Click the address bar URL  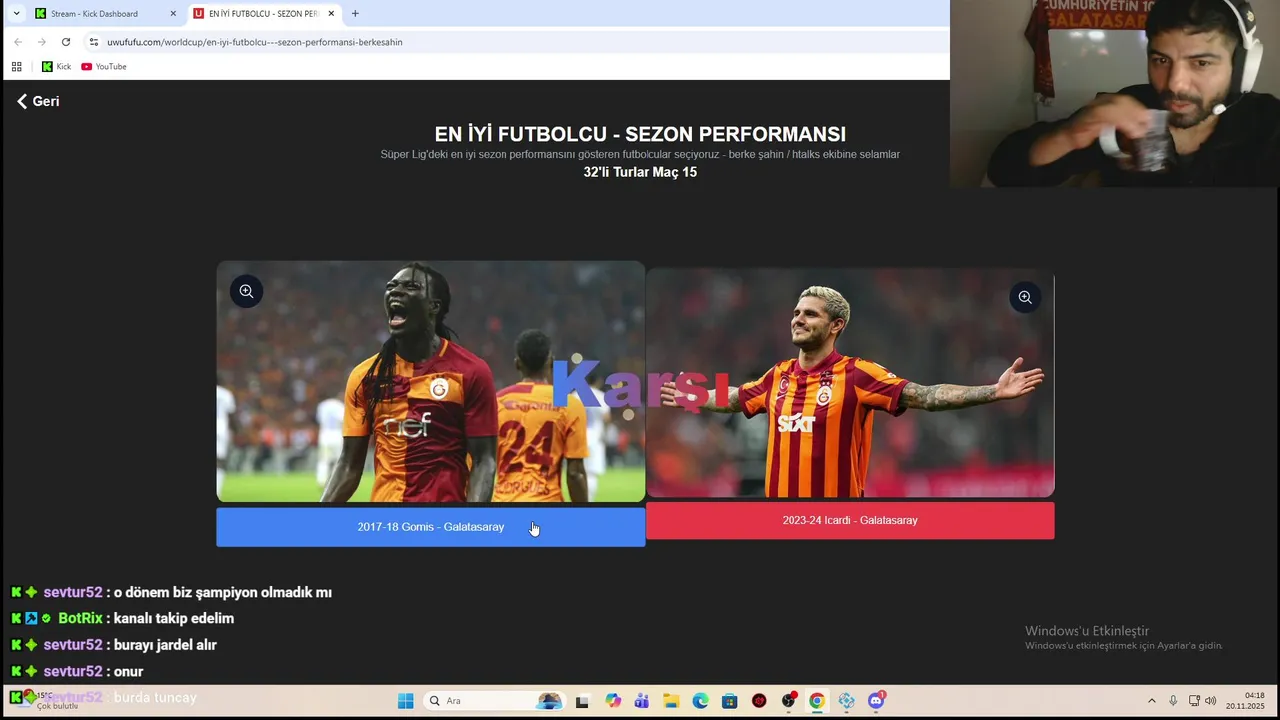pos(255,42)
